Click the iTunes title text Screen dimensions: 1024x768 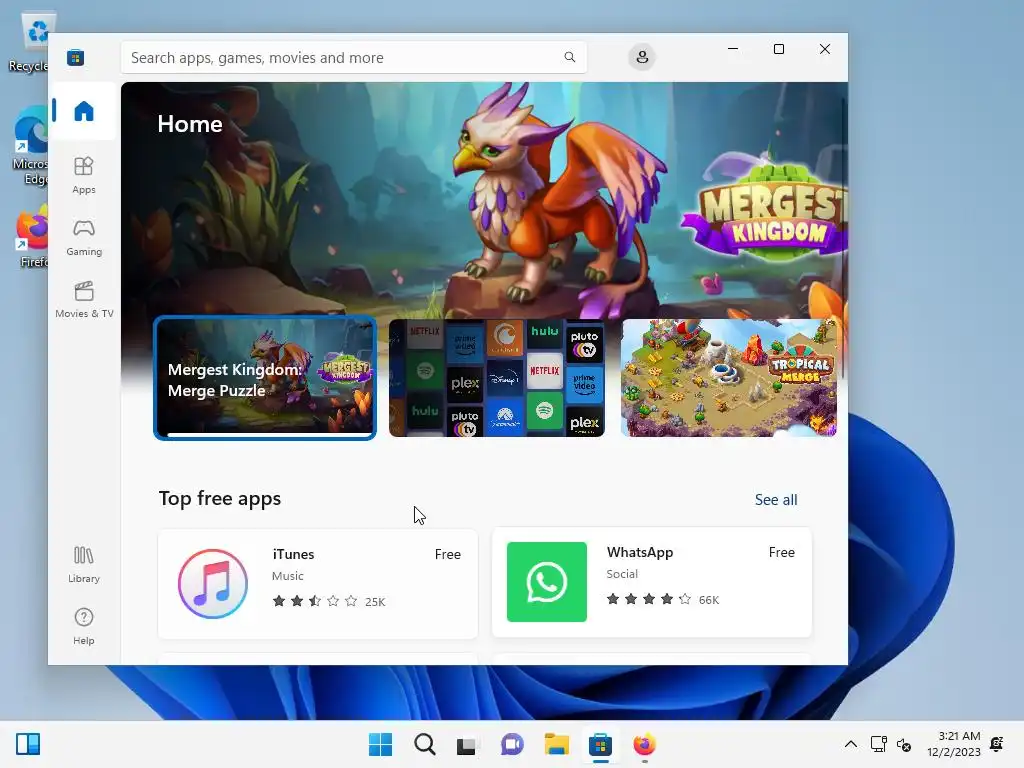[x=293, y=554]
